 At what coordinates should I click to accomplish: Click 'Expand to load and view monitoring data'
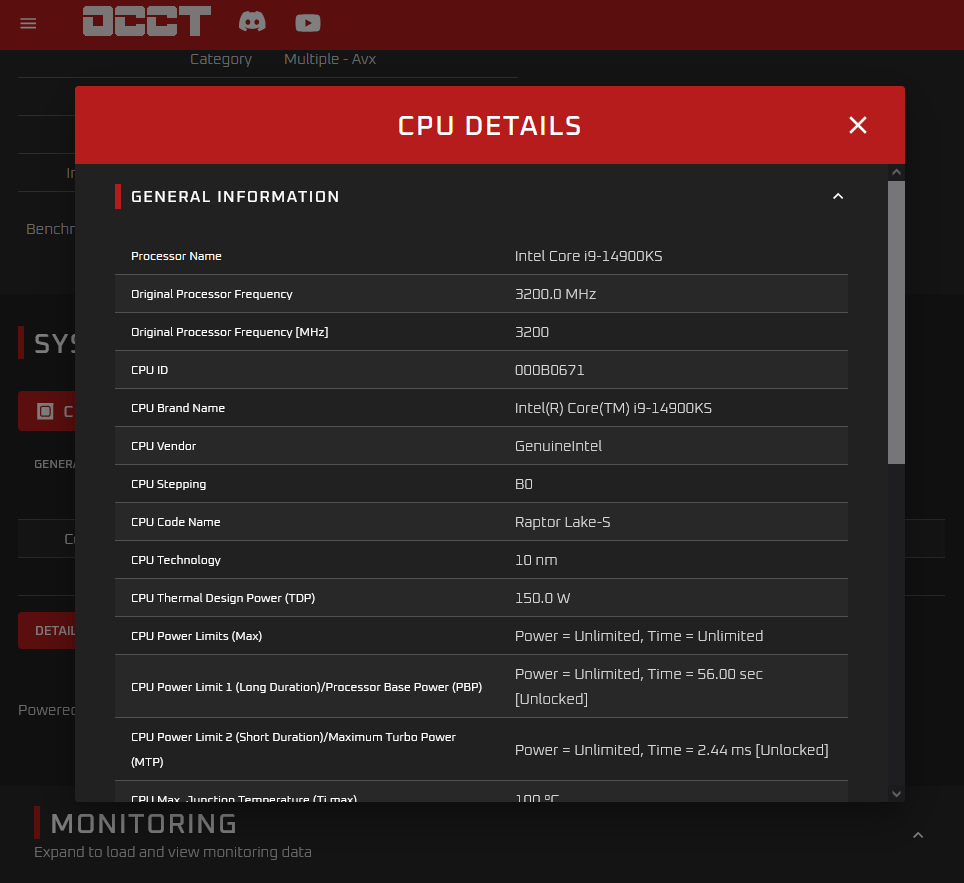tap(173, 852)
